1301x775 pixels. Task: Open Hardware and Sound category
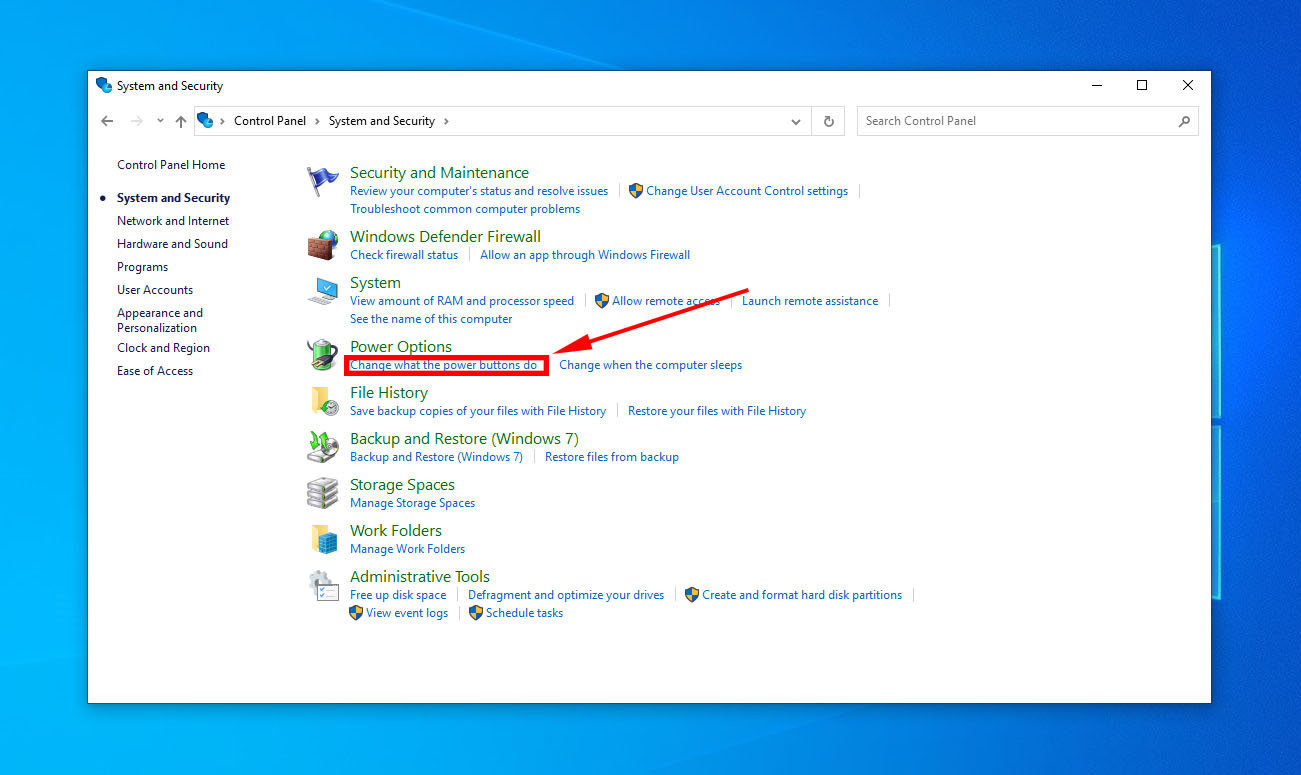coord(172,244)
